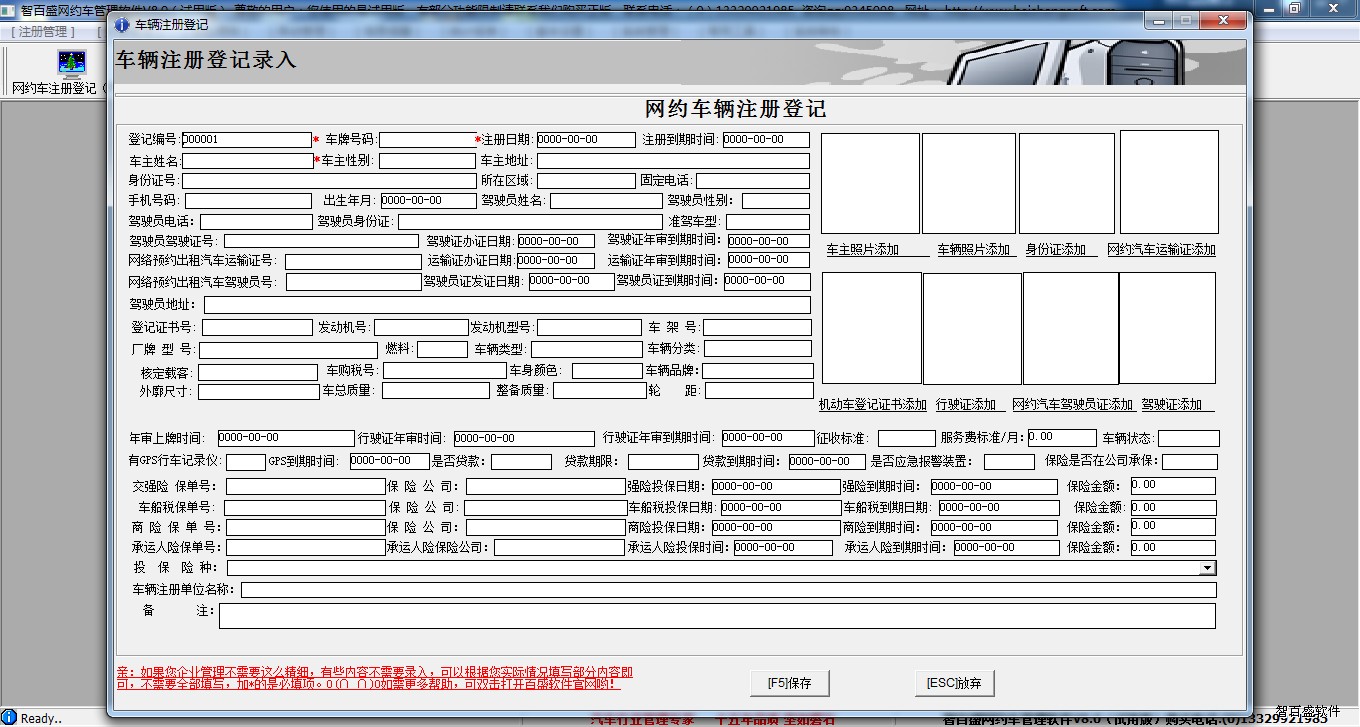Open the 投保险种 dropdown arrow
Screen dimensions: 1360x727
click(1208, 568)
